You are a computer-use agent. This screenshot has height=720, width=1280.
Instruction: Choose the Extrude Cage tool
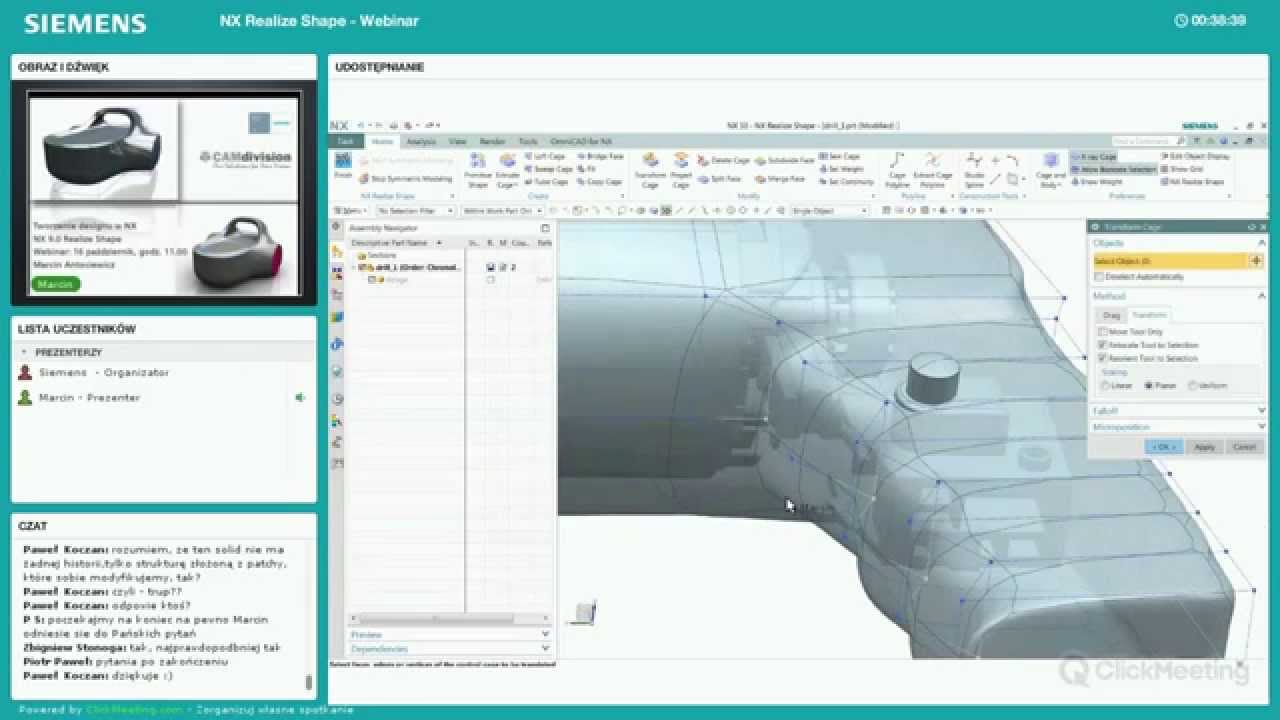tap(508, 170)
